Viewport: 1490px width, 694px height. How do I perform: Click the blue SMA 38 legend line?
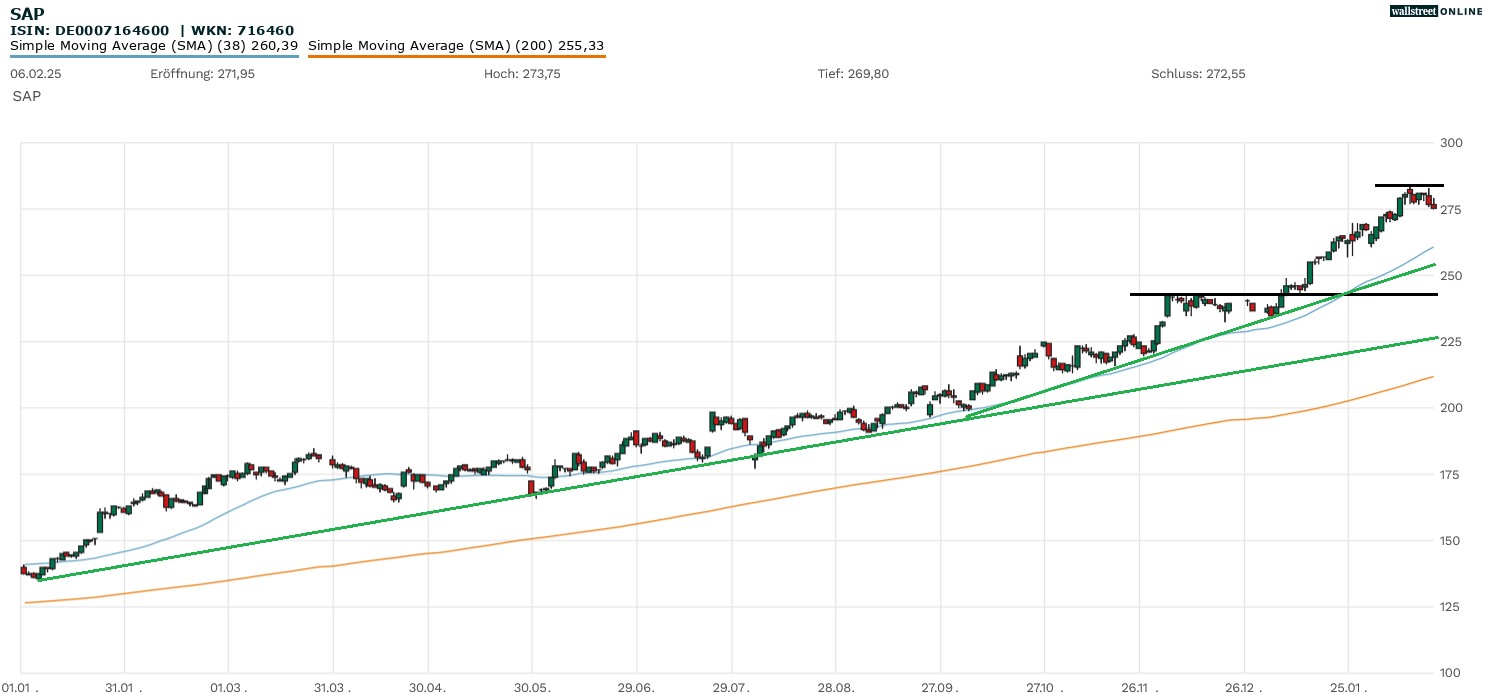pyautogui.click(x=154, y=56)
